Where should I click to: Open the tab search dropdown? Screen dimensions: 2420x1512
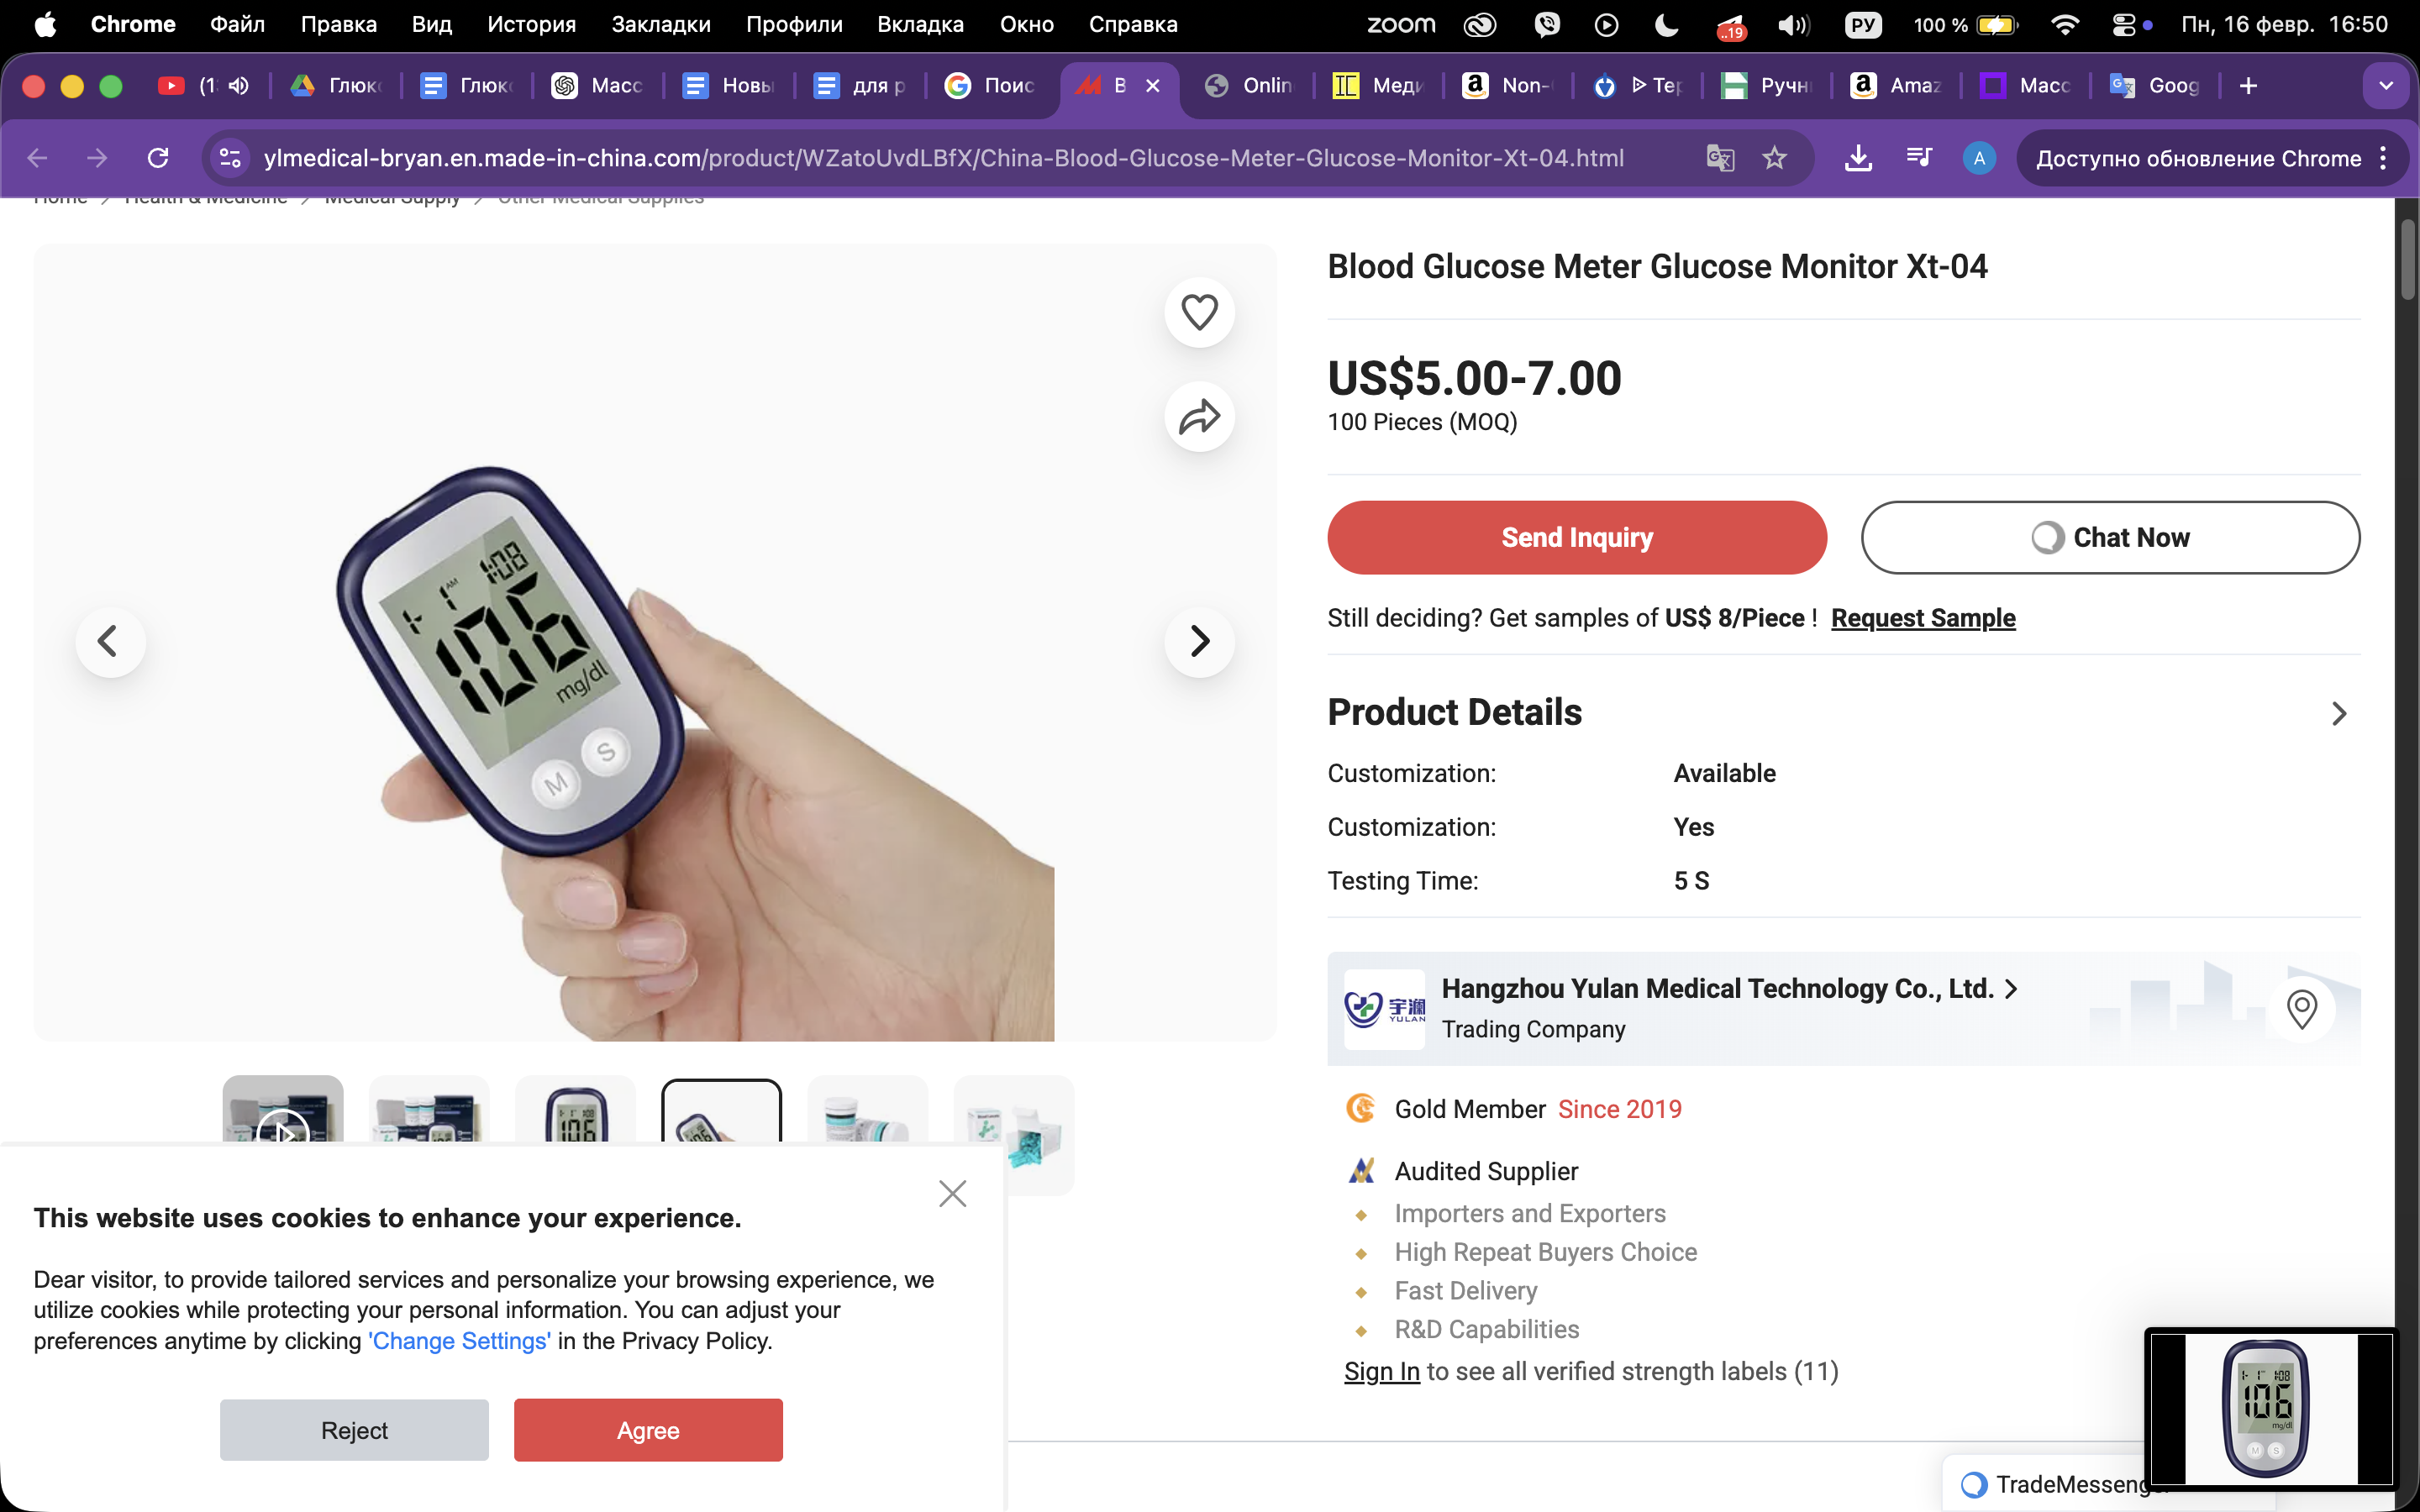[2386, 85]
